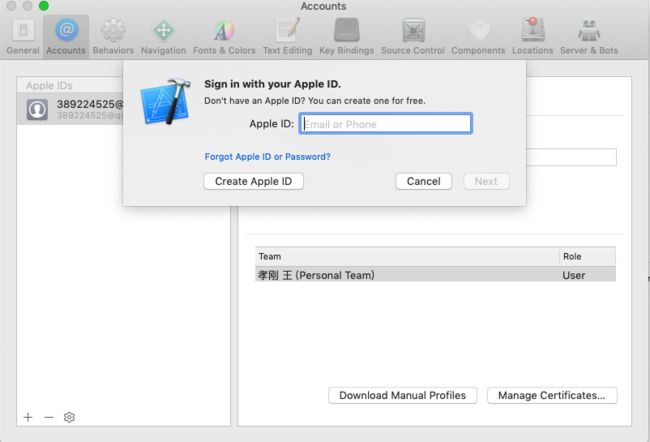
Task: Select the 389224525 account avatar
Action: (37, 109)
